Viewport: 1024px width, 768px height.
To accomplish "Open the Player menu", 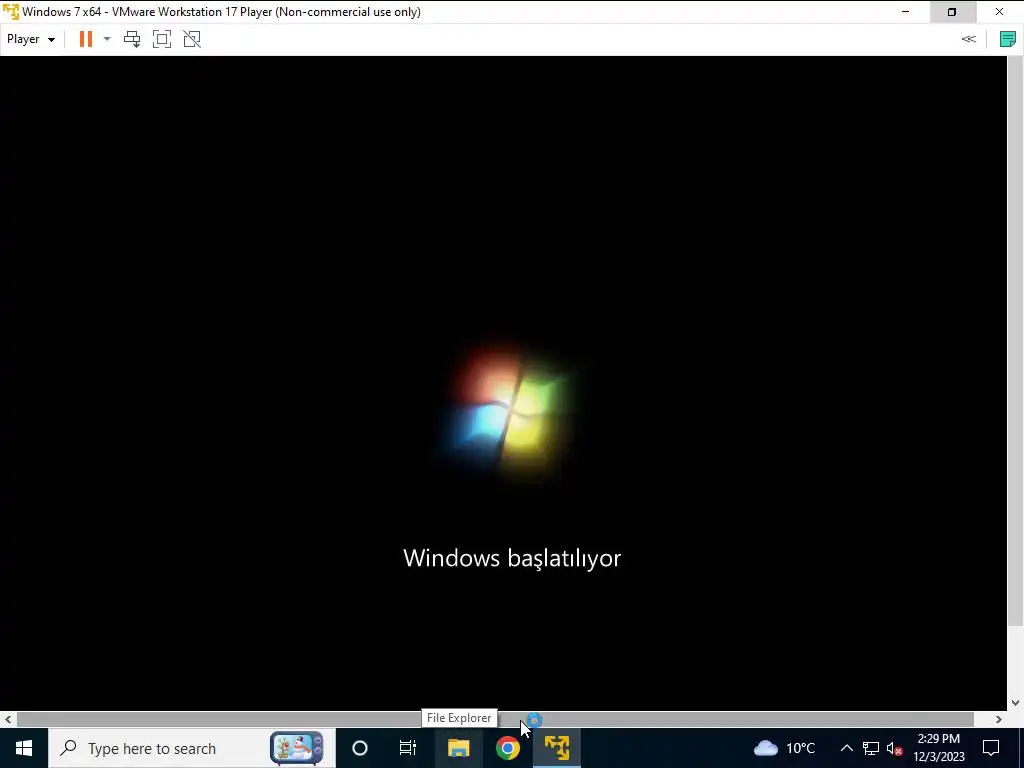I will click(x=31, y=39).
